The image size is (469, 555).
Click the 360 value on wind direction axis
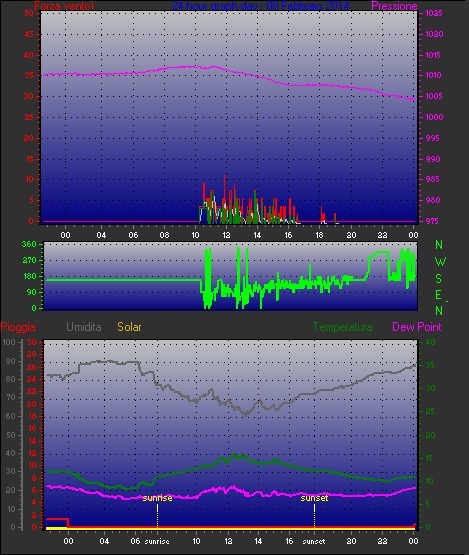click(29, 244)
